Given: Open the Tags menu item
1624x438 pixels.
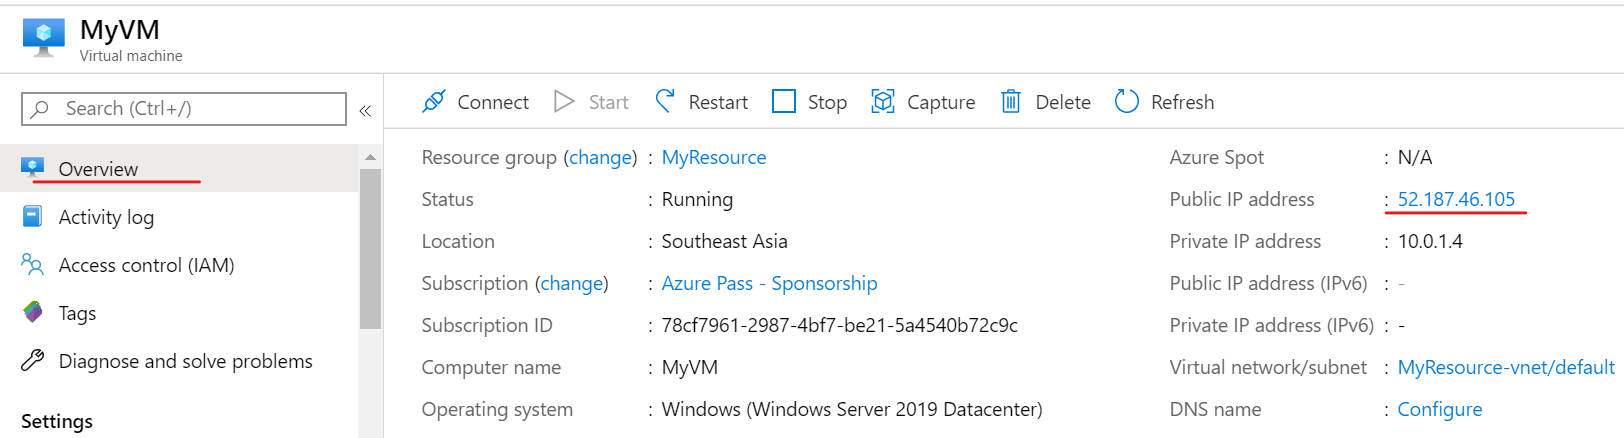Looking at the screenshot, I should pos(179,312).
